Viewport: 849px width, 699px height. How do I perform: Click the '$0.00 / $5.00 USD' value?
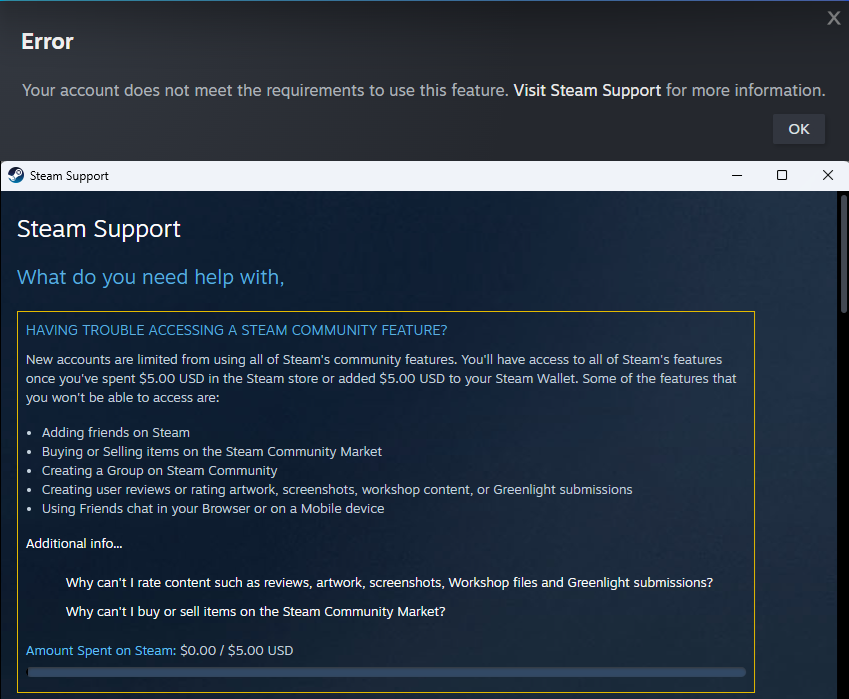coord(237,650)
